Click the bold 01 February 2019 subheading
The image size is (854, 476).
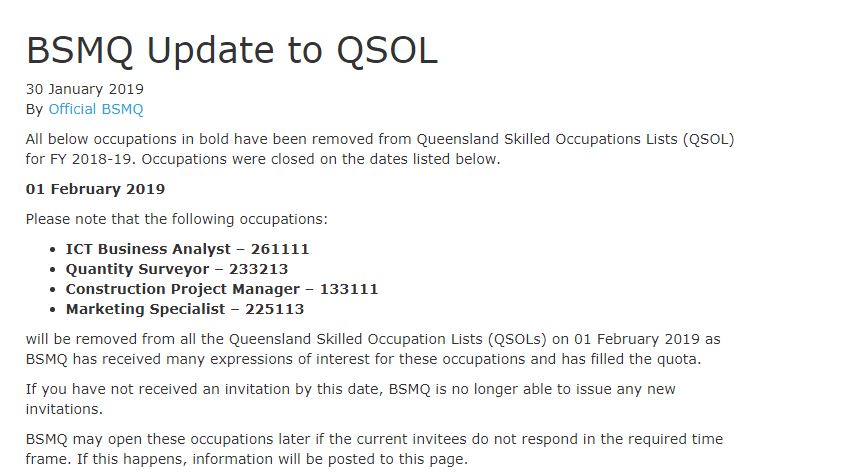coord(95,189)
